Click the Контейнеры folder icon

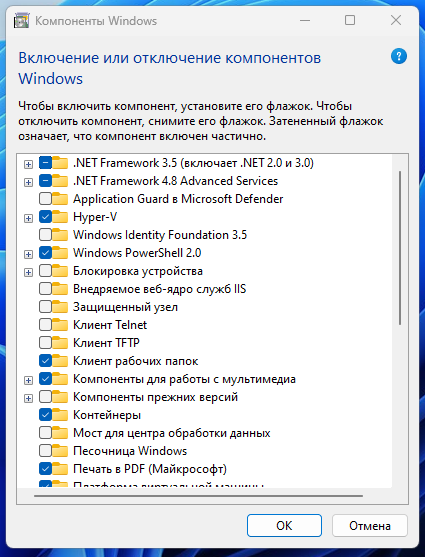(60, 415)
